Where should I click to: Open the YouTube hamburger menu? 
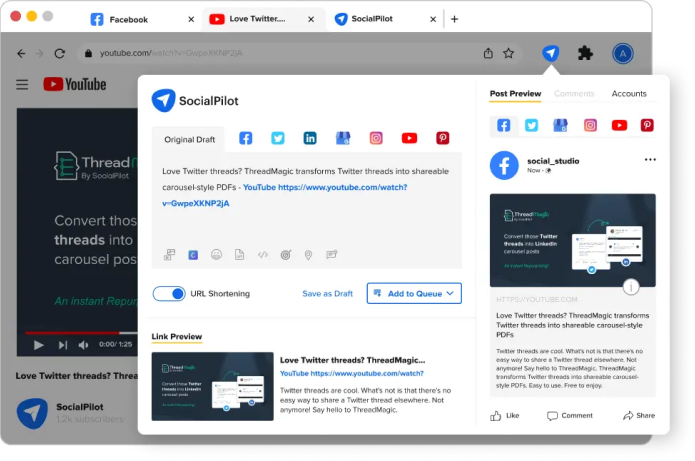22,84
